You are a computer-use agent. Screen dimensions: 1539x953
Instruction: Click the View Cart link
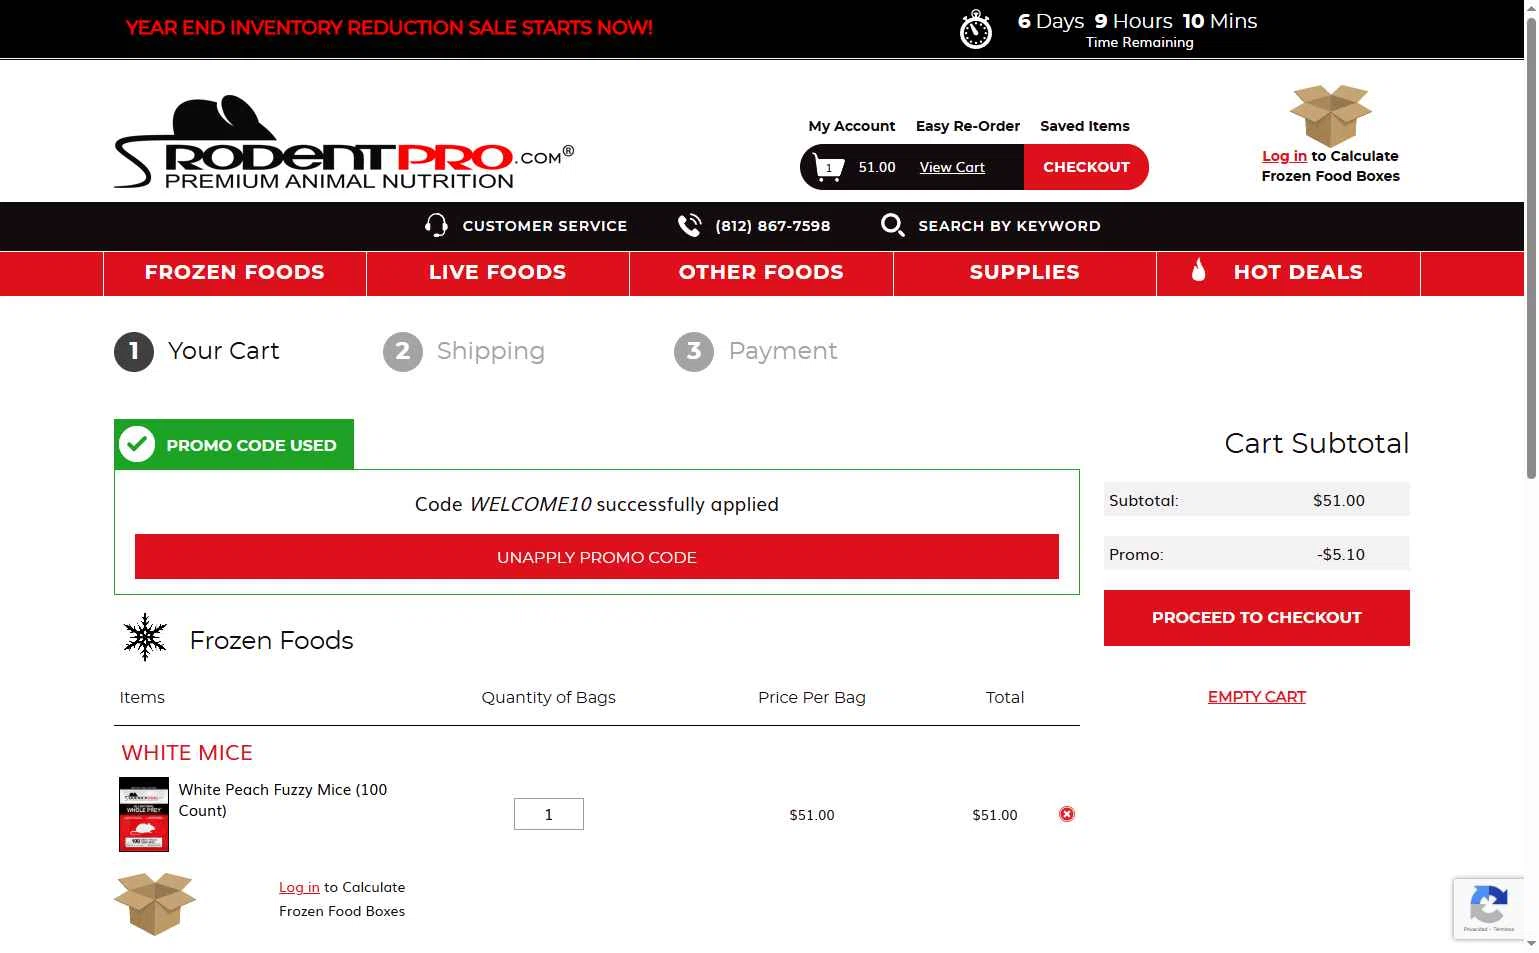(952, 167)
